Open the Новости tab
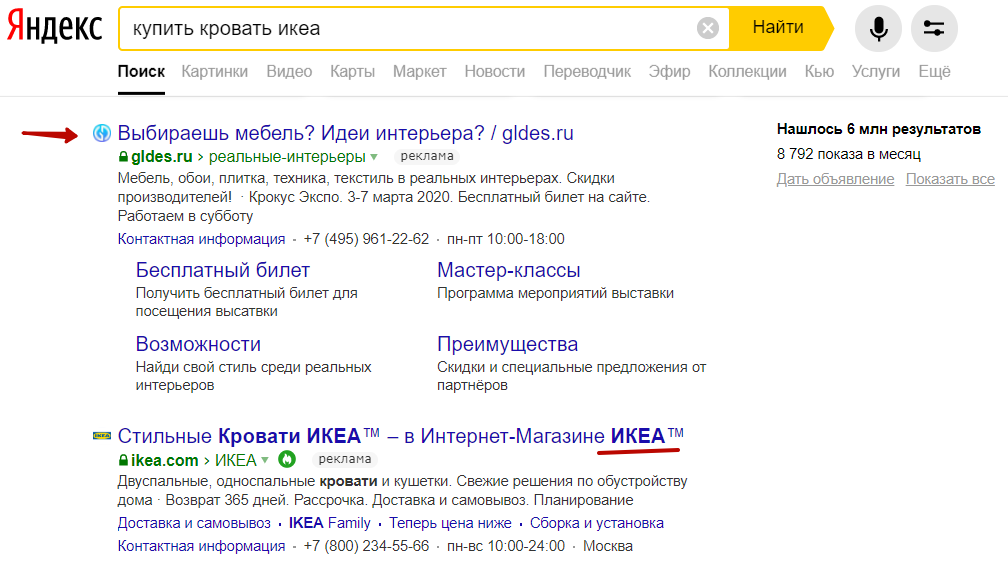Image resolution: width=1008 pixels, height=571 pixels. tap(495, 71)
